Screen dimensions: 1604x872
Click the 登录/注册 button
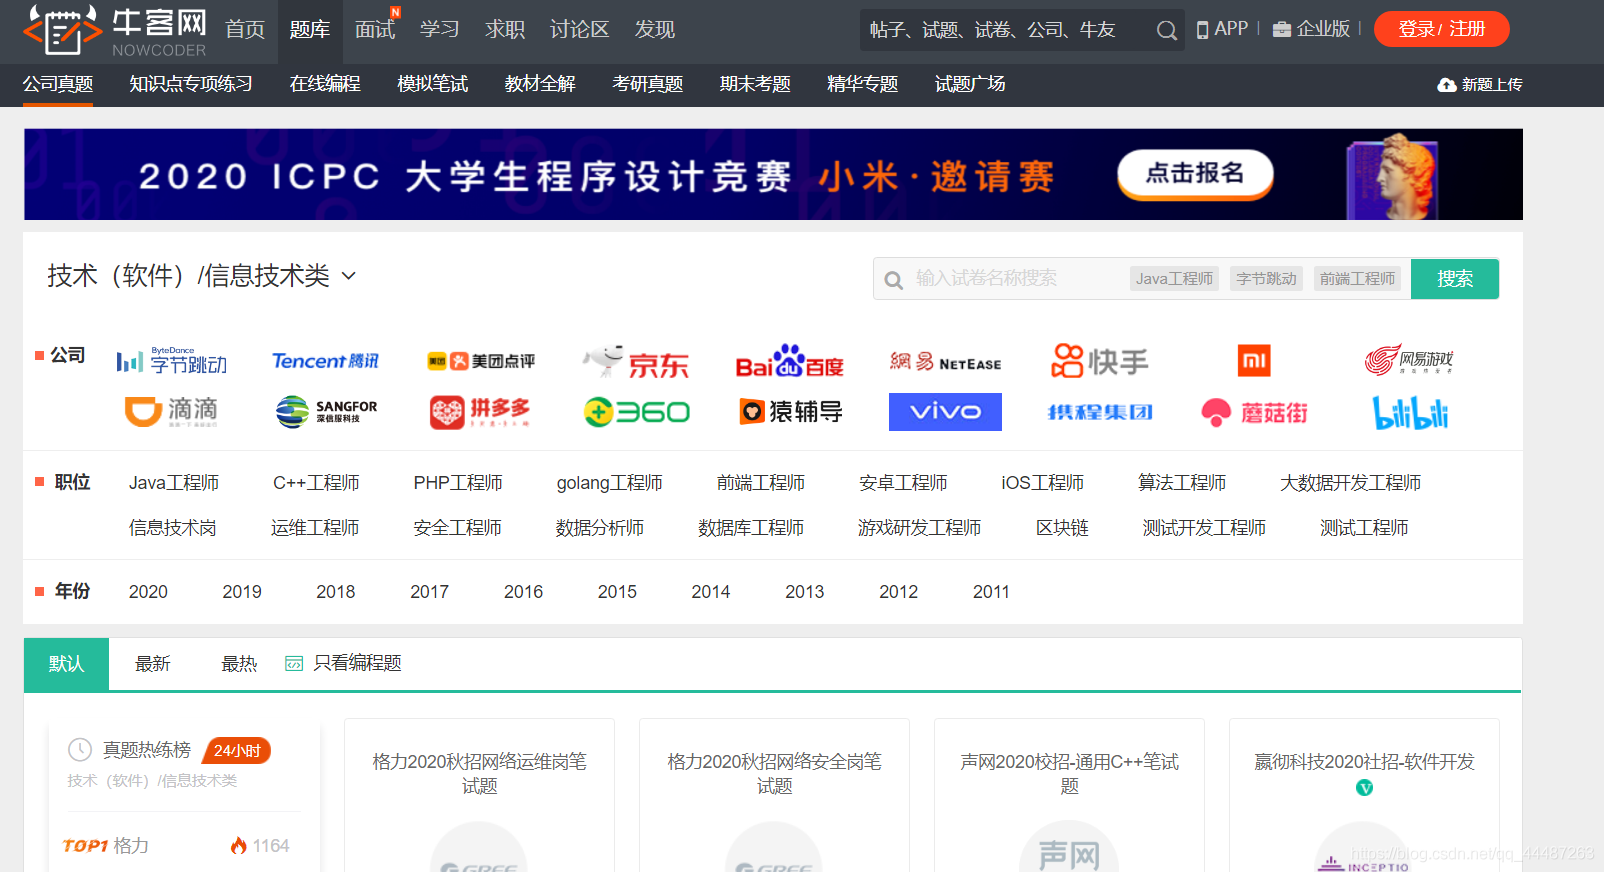[x=1442, y=29]
